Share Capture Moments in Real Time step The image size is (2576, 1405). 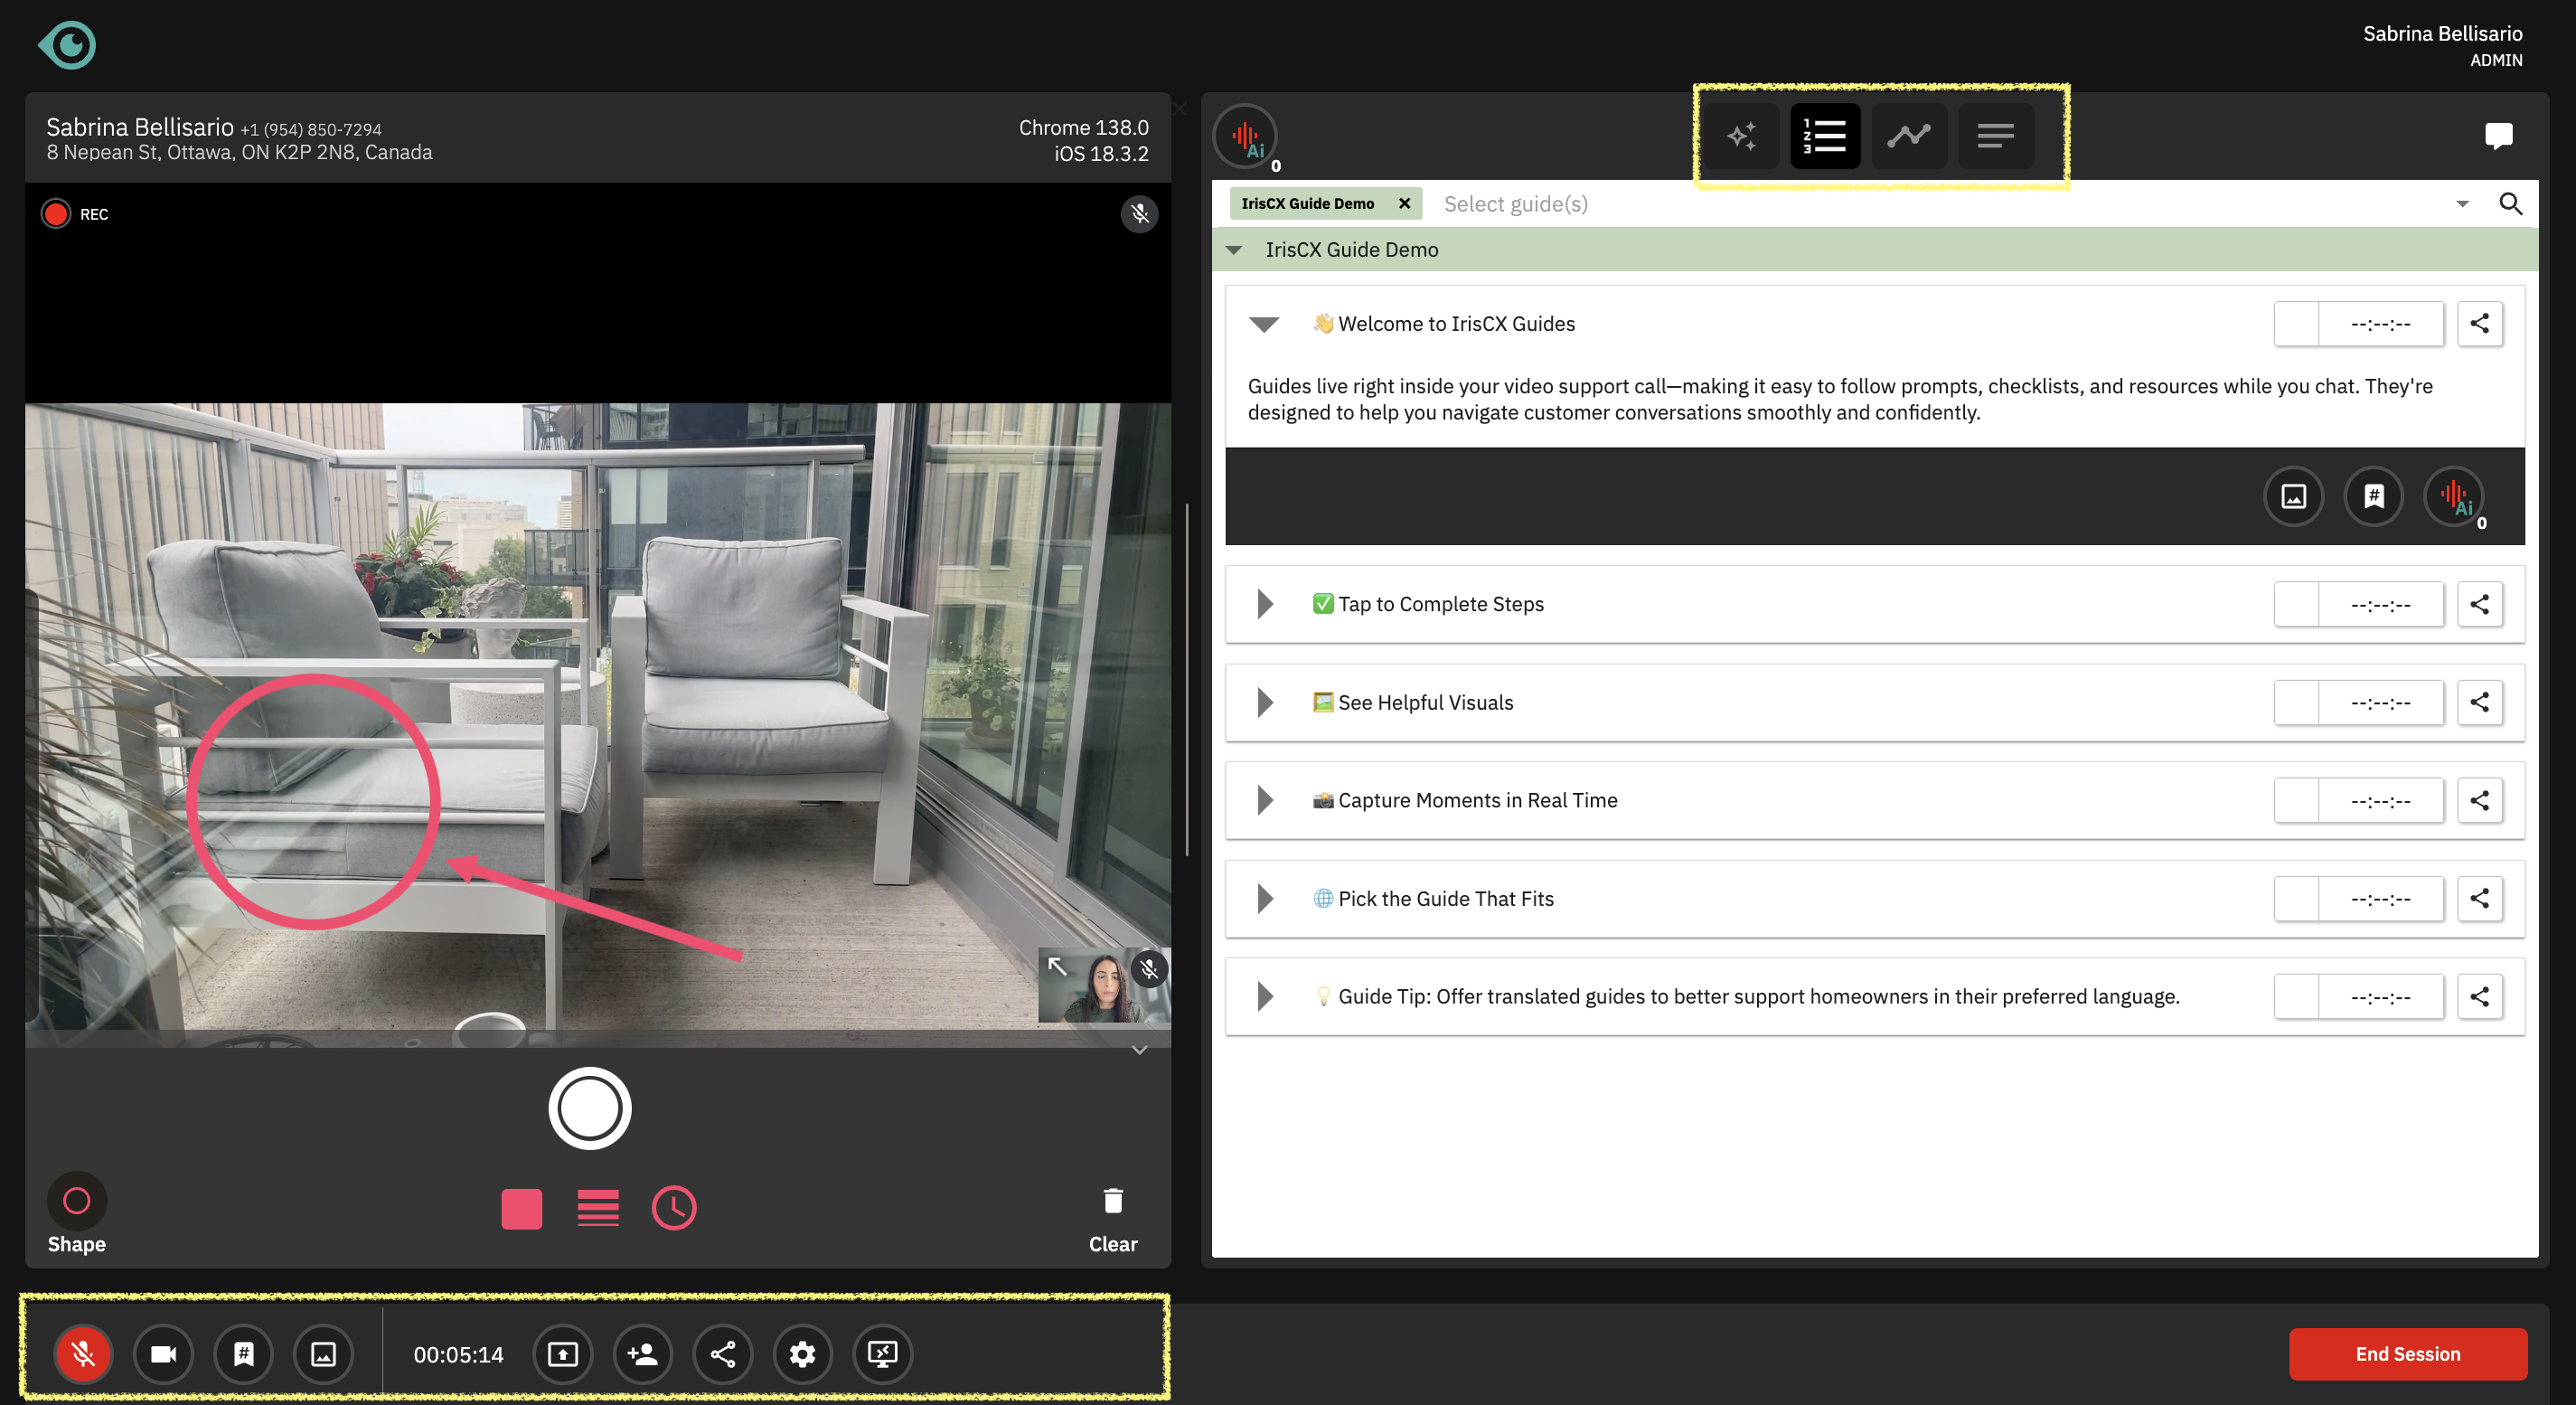(2480, 800)
